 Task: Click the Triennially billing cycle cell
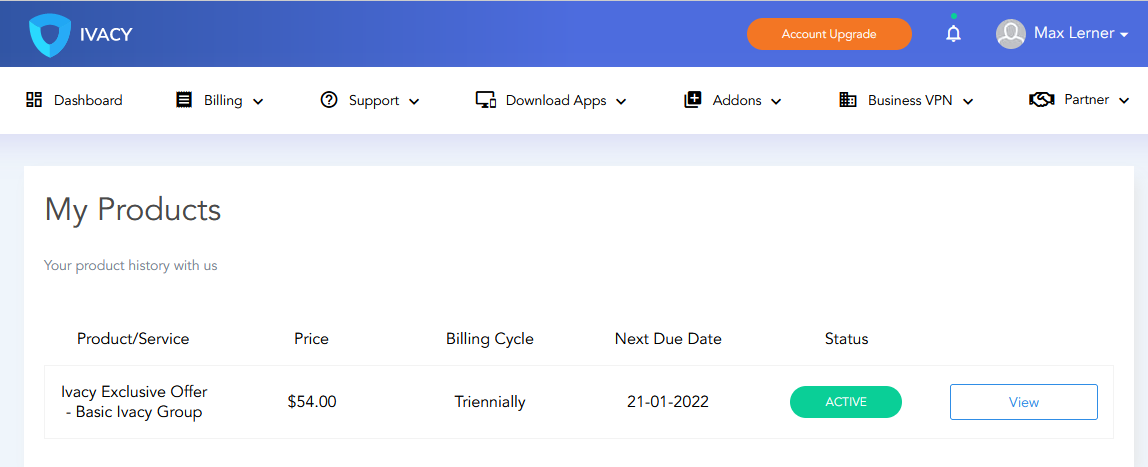[x=490, y=402]
